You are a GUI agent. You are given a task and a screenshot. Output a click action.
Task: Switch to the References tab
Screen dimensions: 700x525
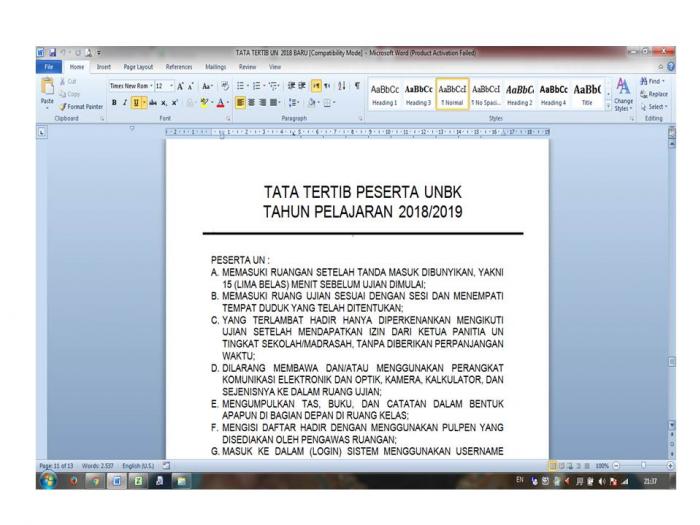pos(179,67)
